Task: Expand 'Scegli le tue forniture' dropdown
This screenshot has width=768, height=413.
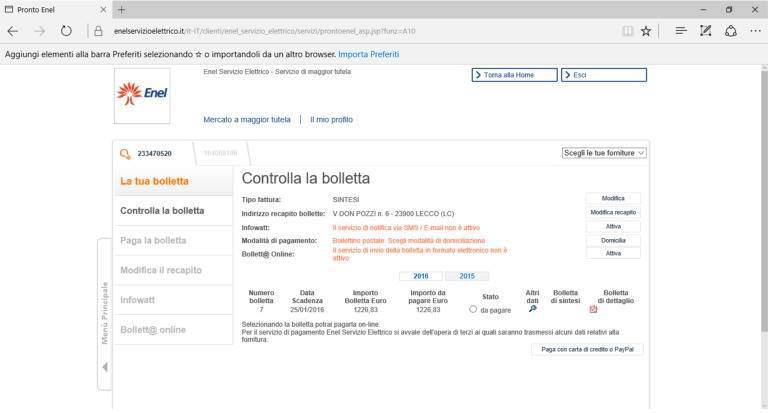Action: (x=604, y=153)
